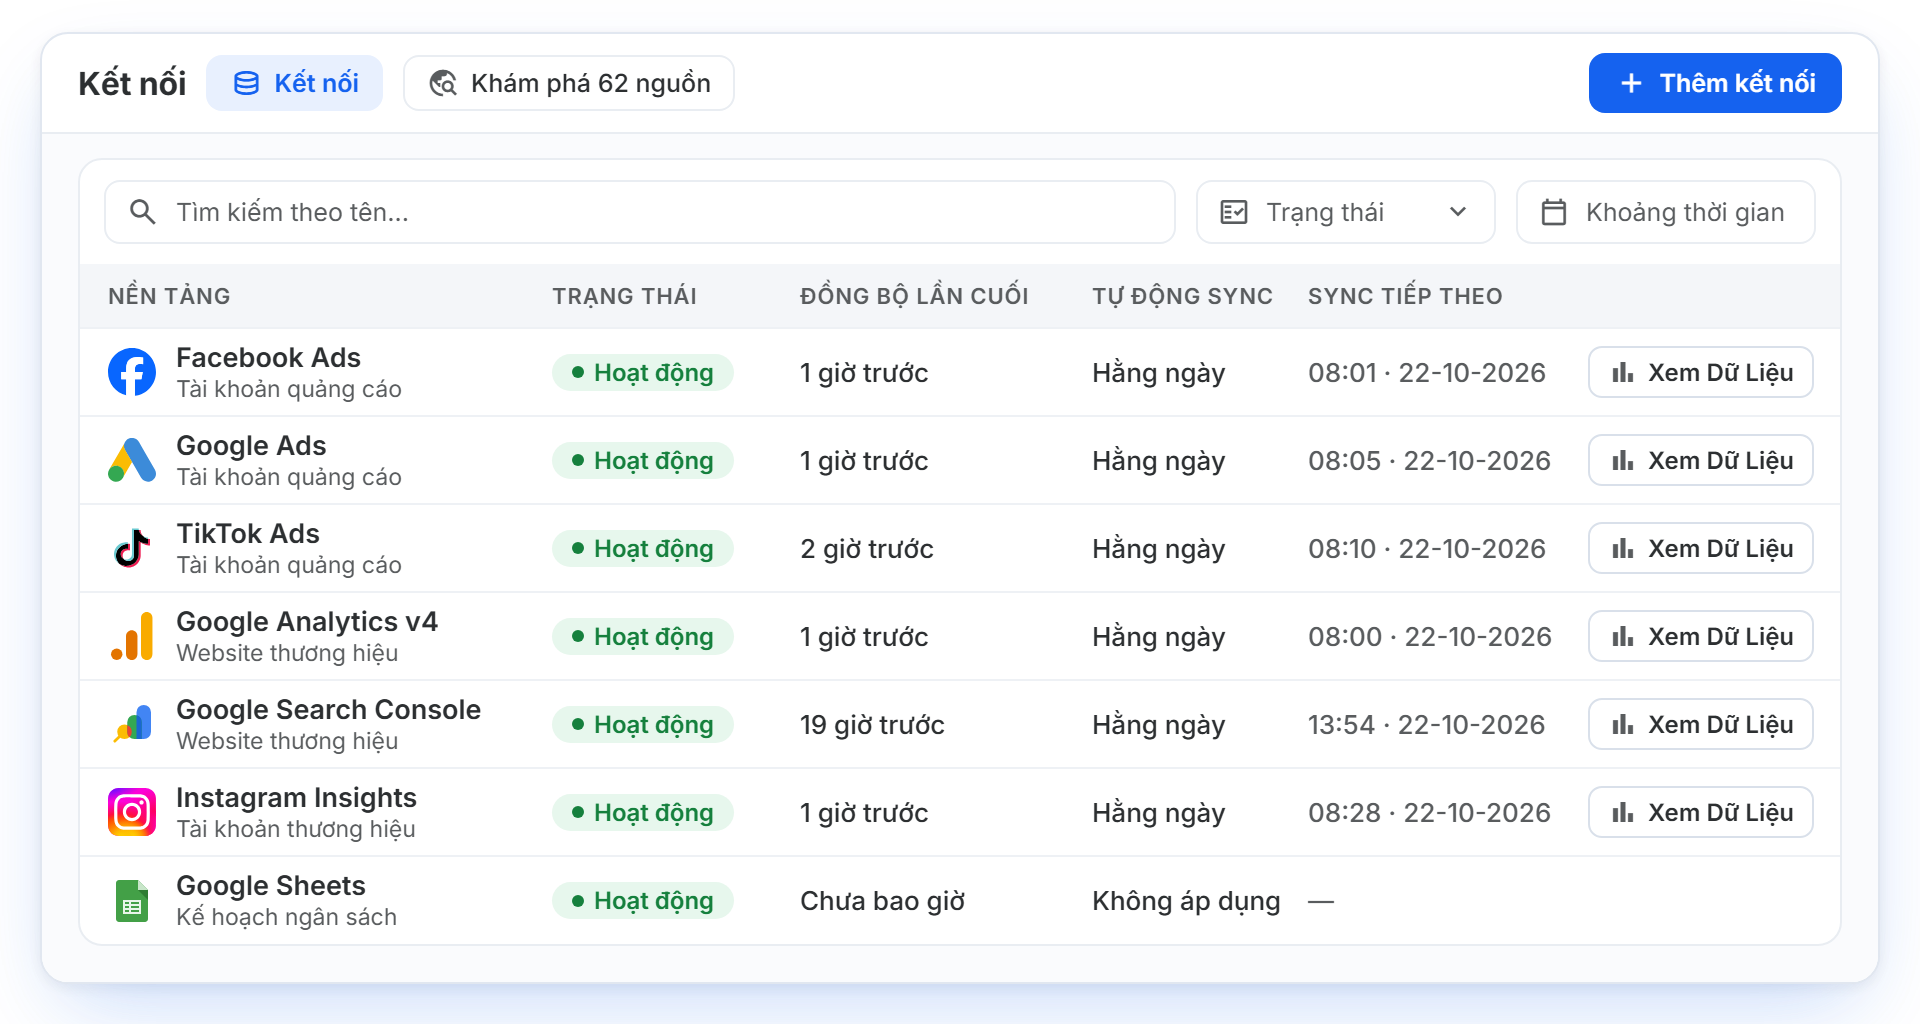
Task: Click the Google Sheets file icon
Action: 132,900
